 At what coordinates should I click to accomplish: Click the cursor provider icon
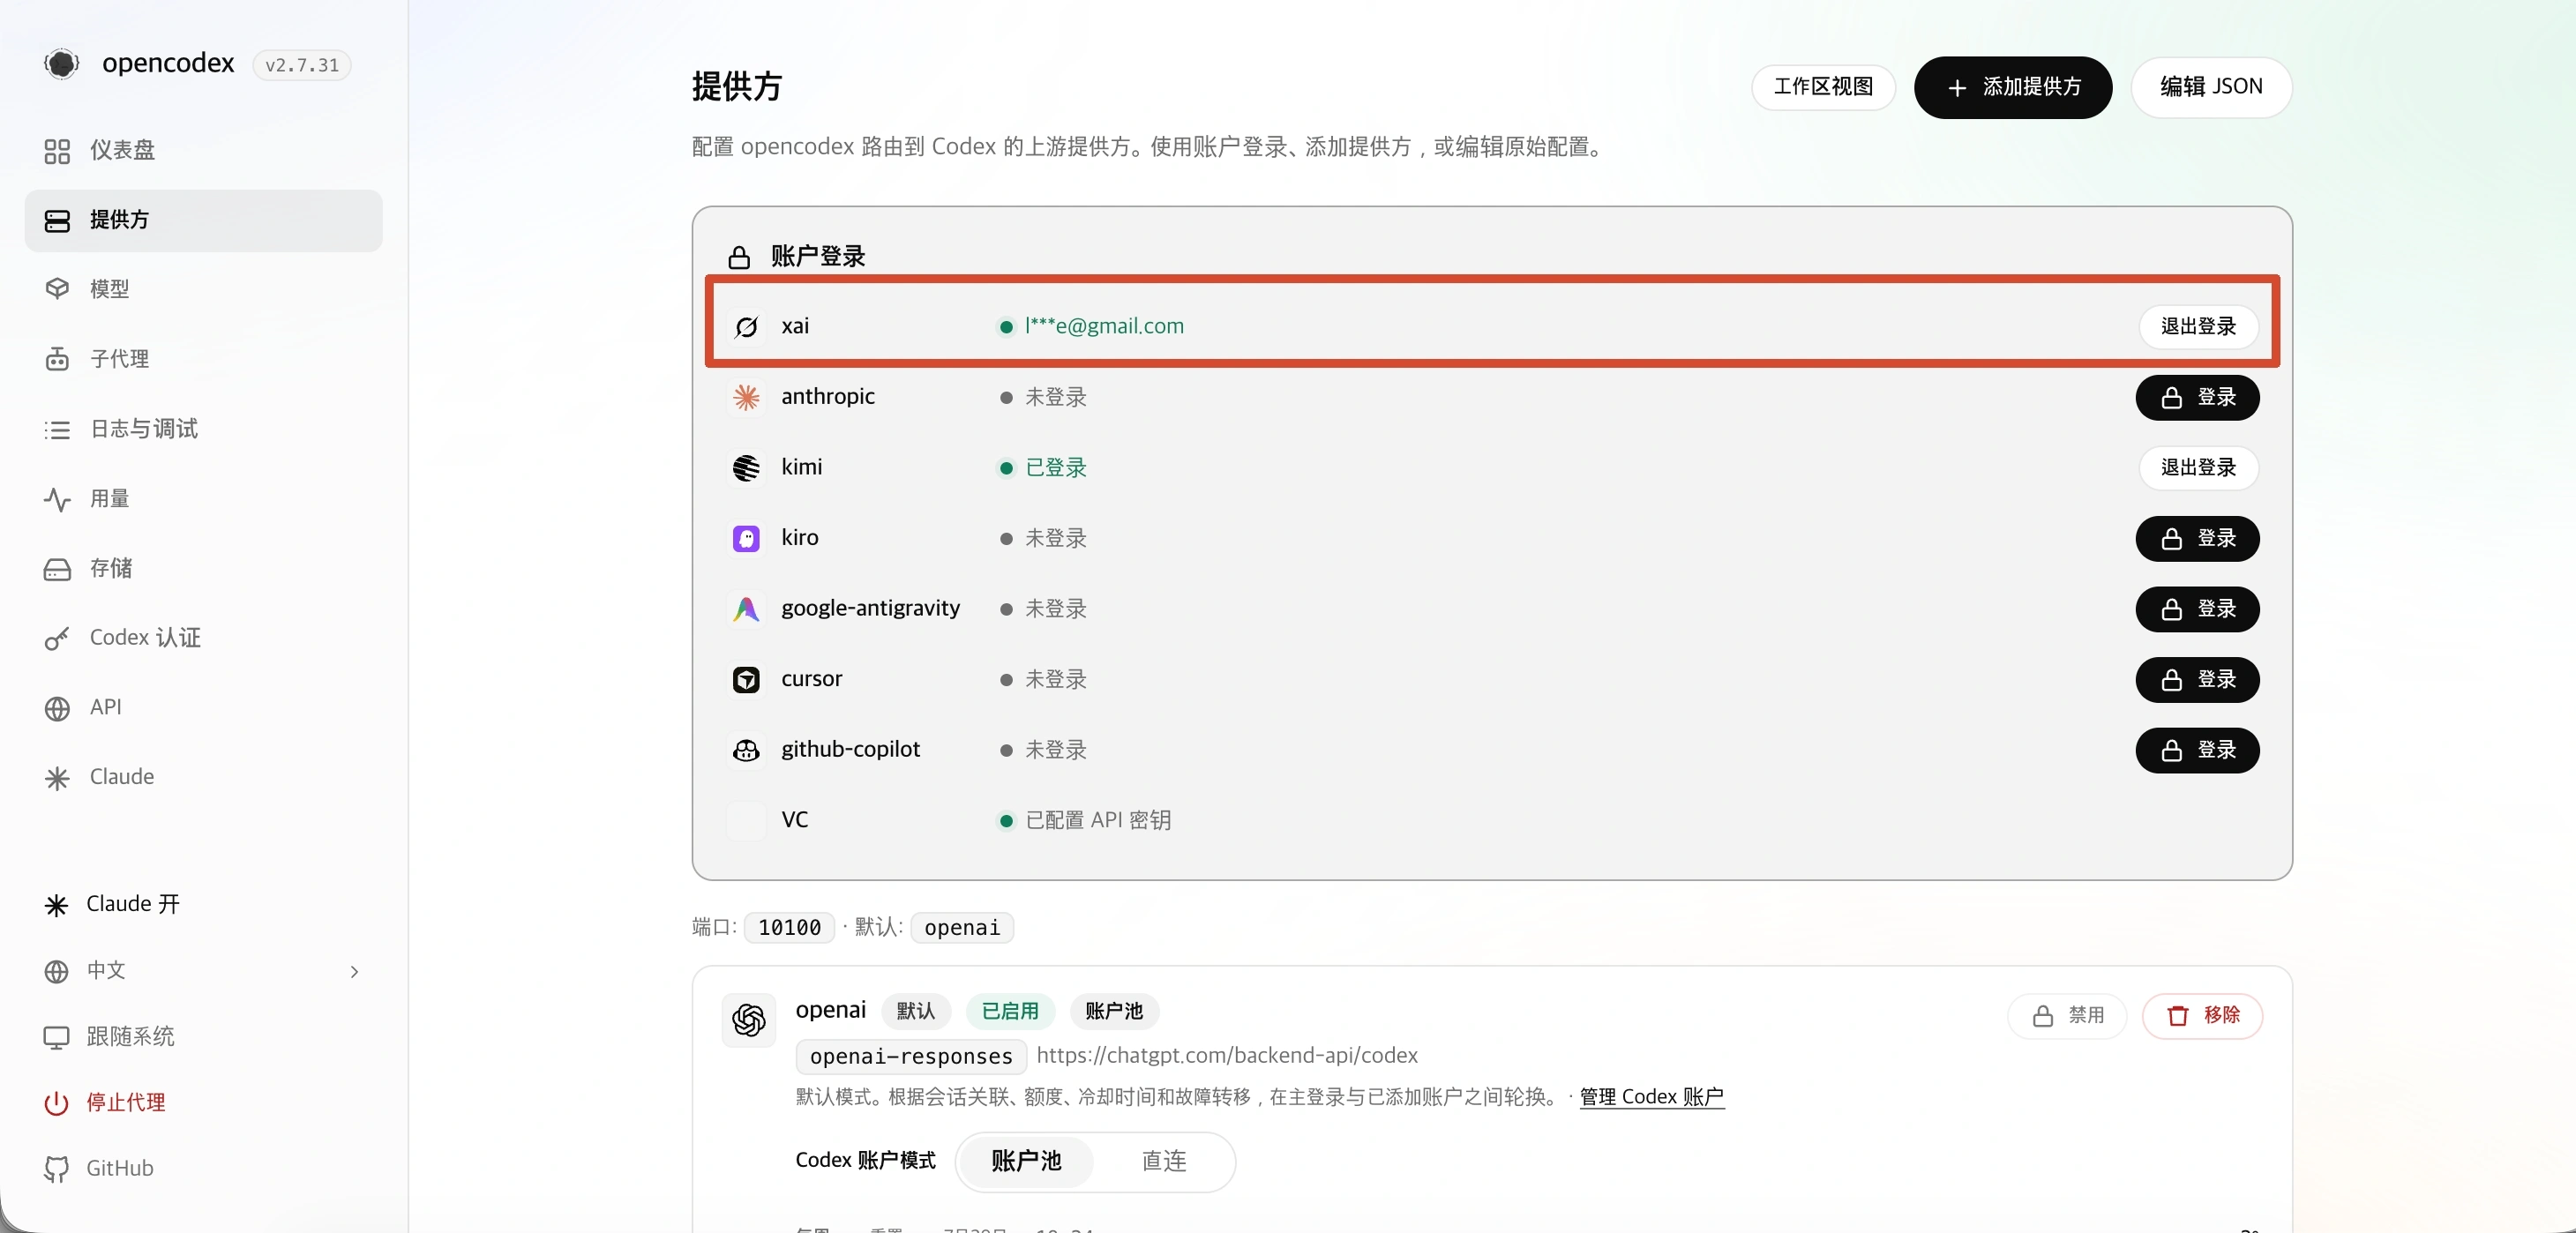click(746, 680)
